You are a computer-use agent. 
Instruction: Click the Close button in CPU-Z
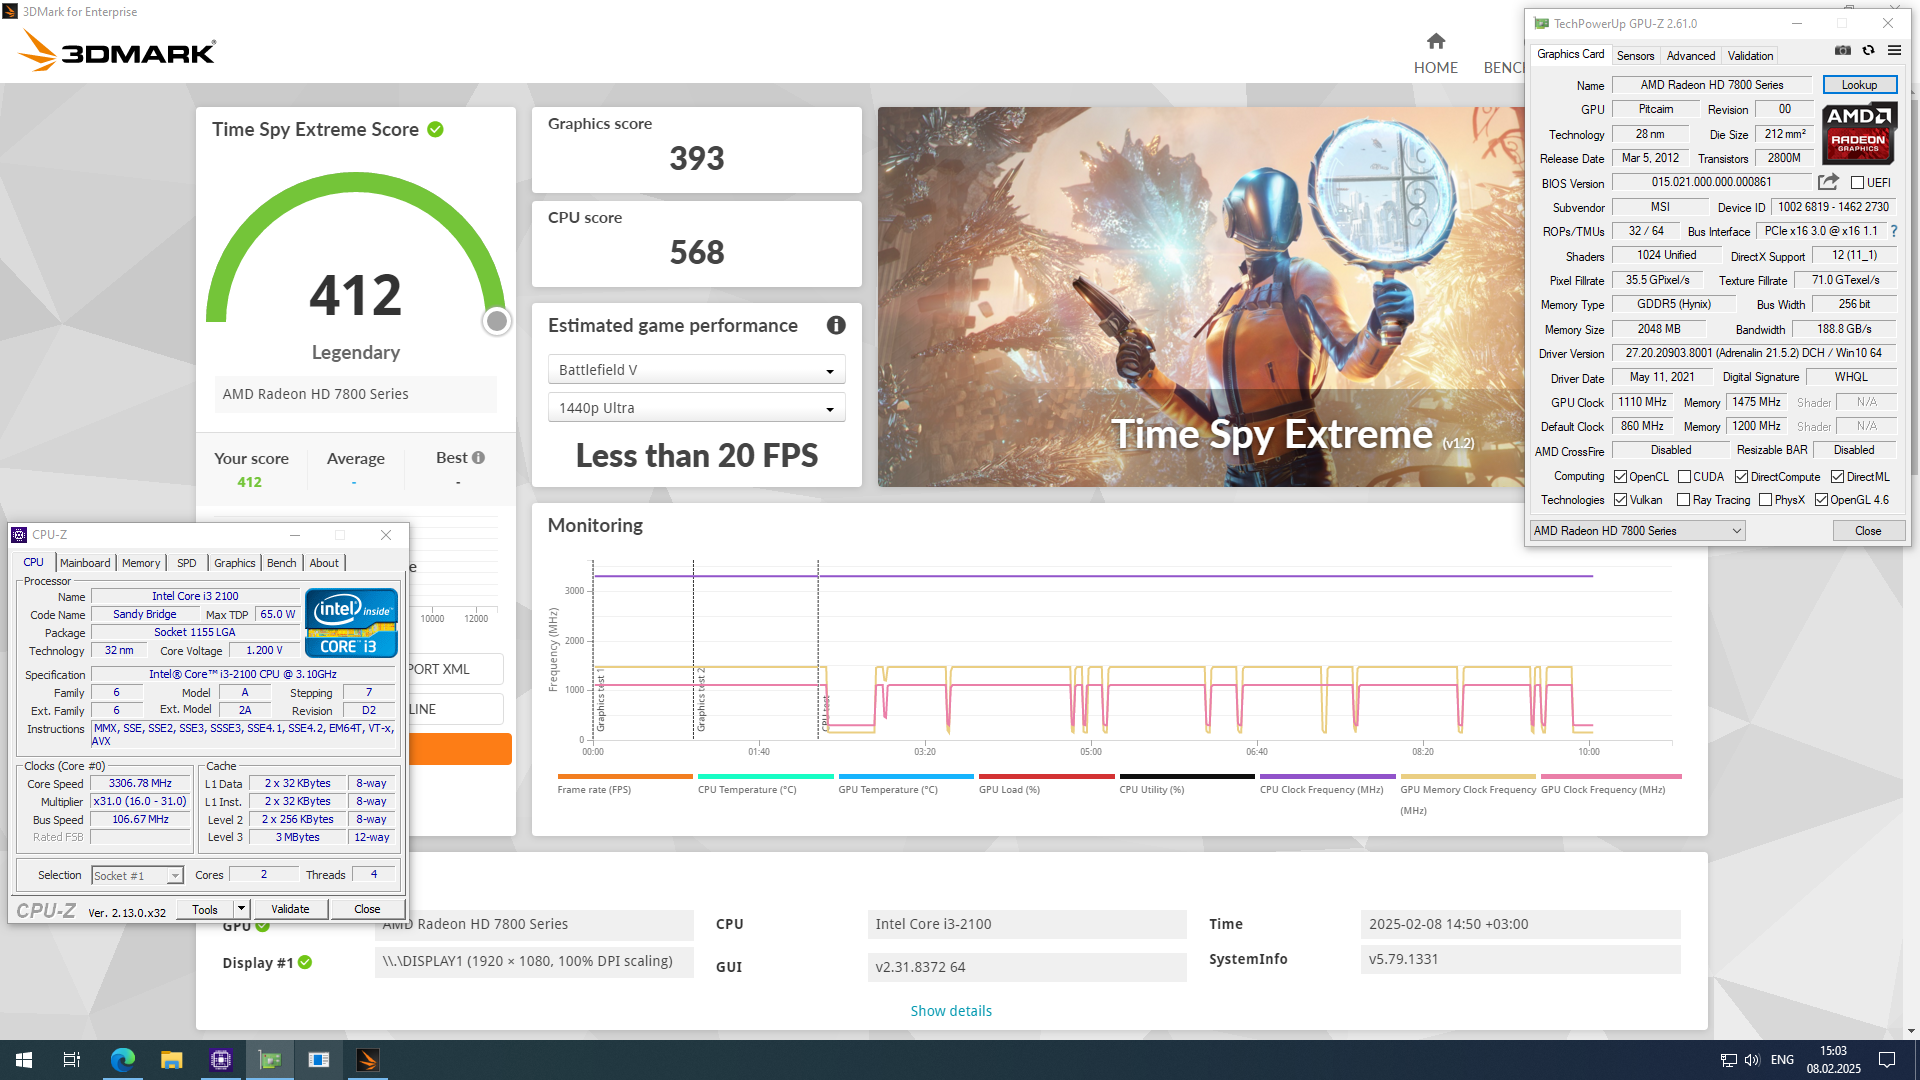coord(367,909)
